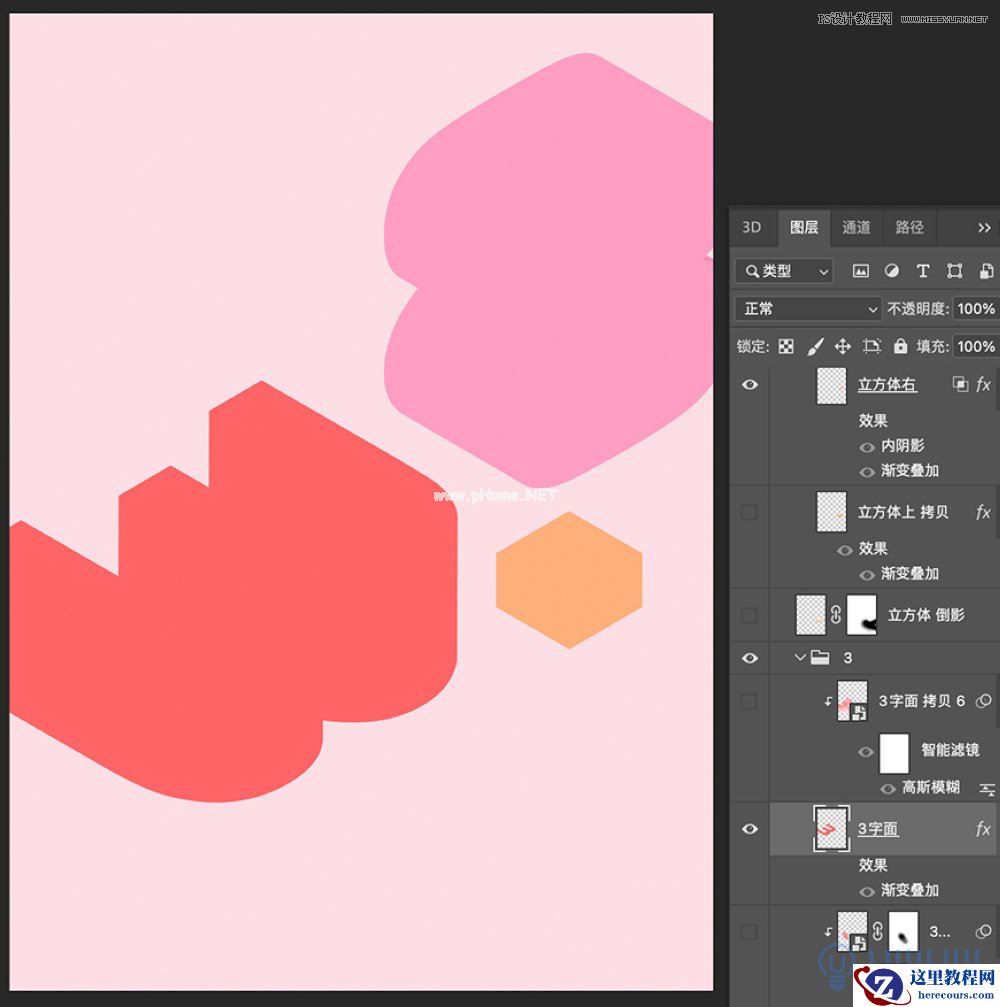
Task: Click clipping arrow on 3字面 拷贝 6
Action: [x=829, y=702]
